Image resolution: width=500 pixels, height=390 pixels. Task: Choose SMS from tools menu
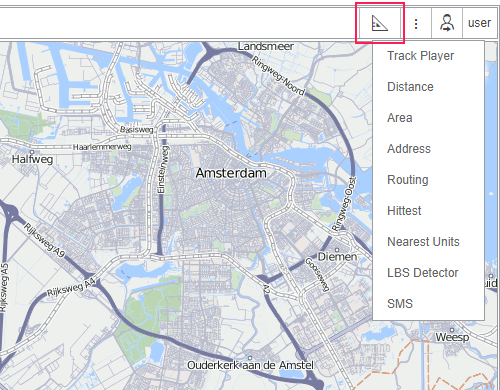400,304
